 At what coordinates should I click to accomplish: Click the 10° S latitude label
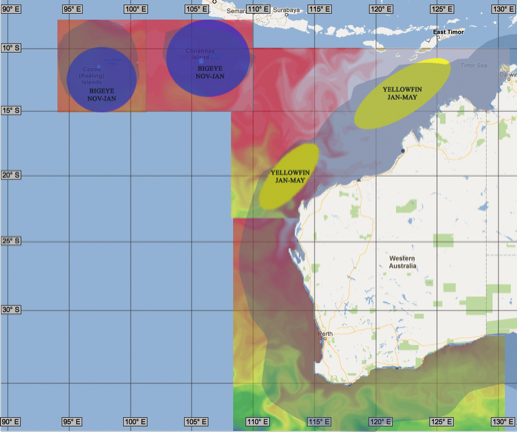coord(11,48)
